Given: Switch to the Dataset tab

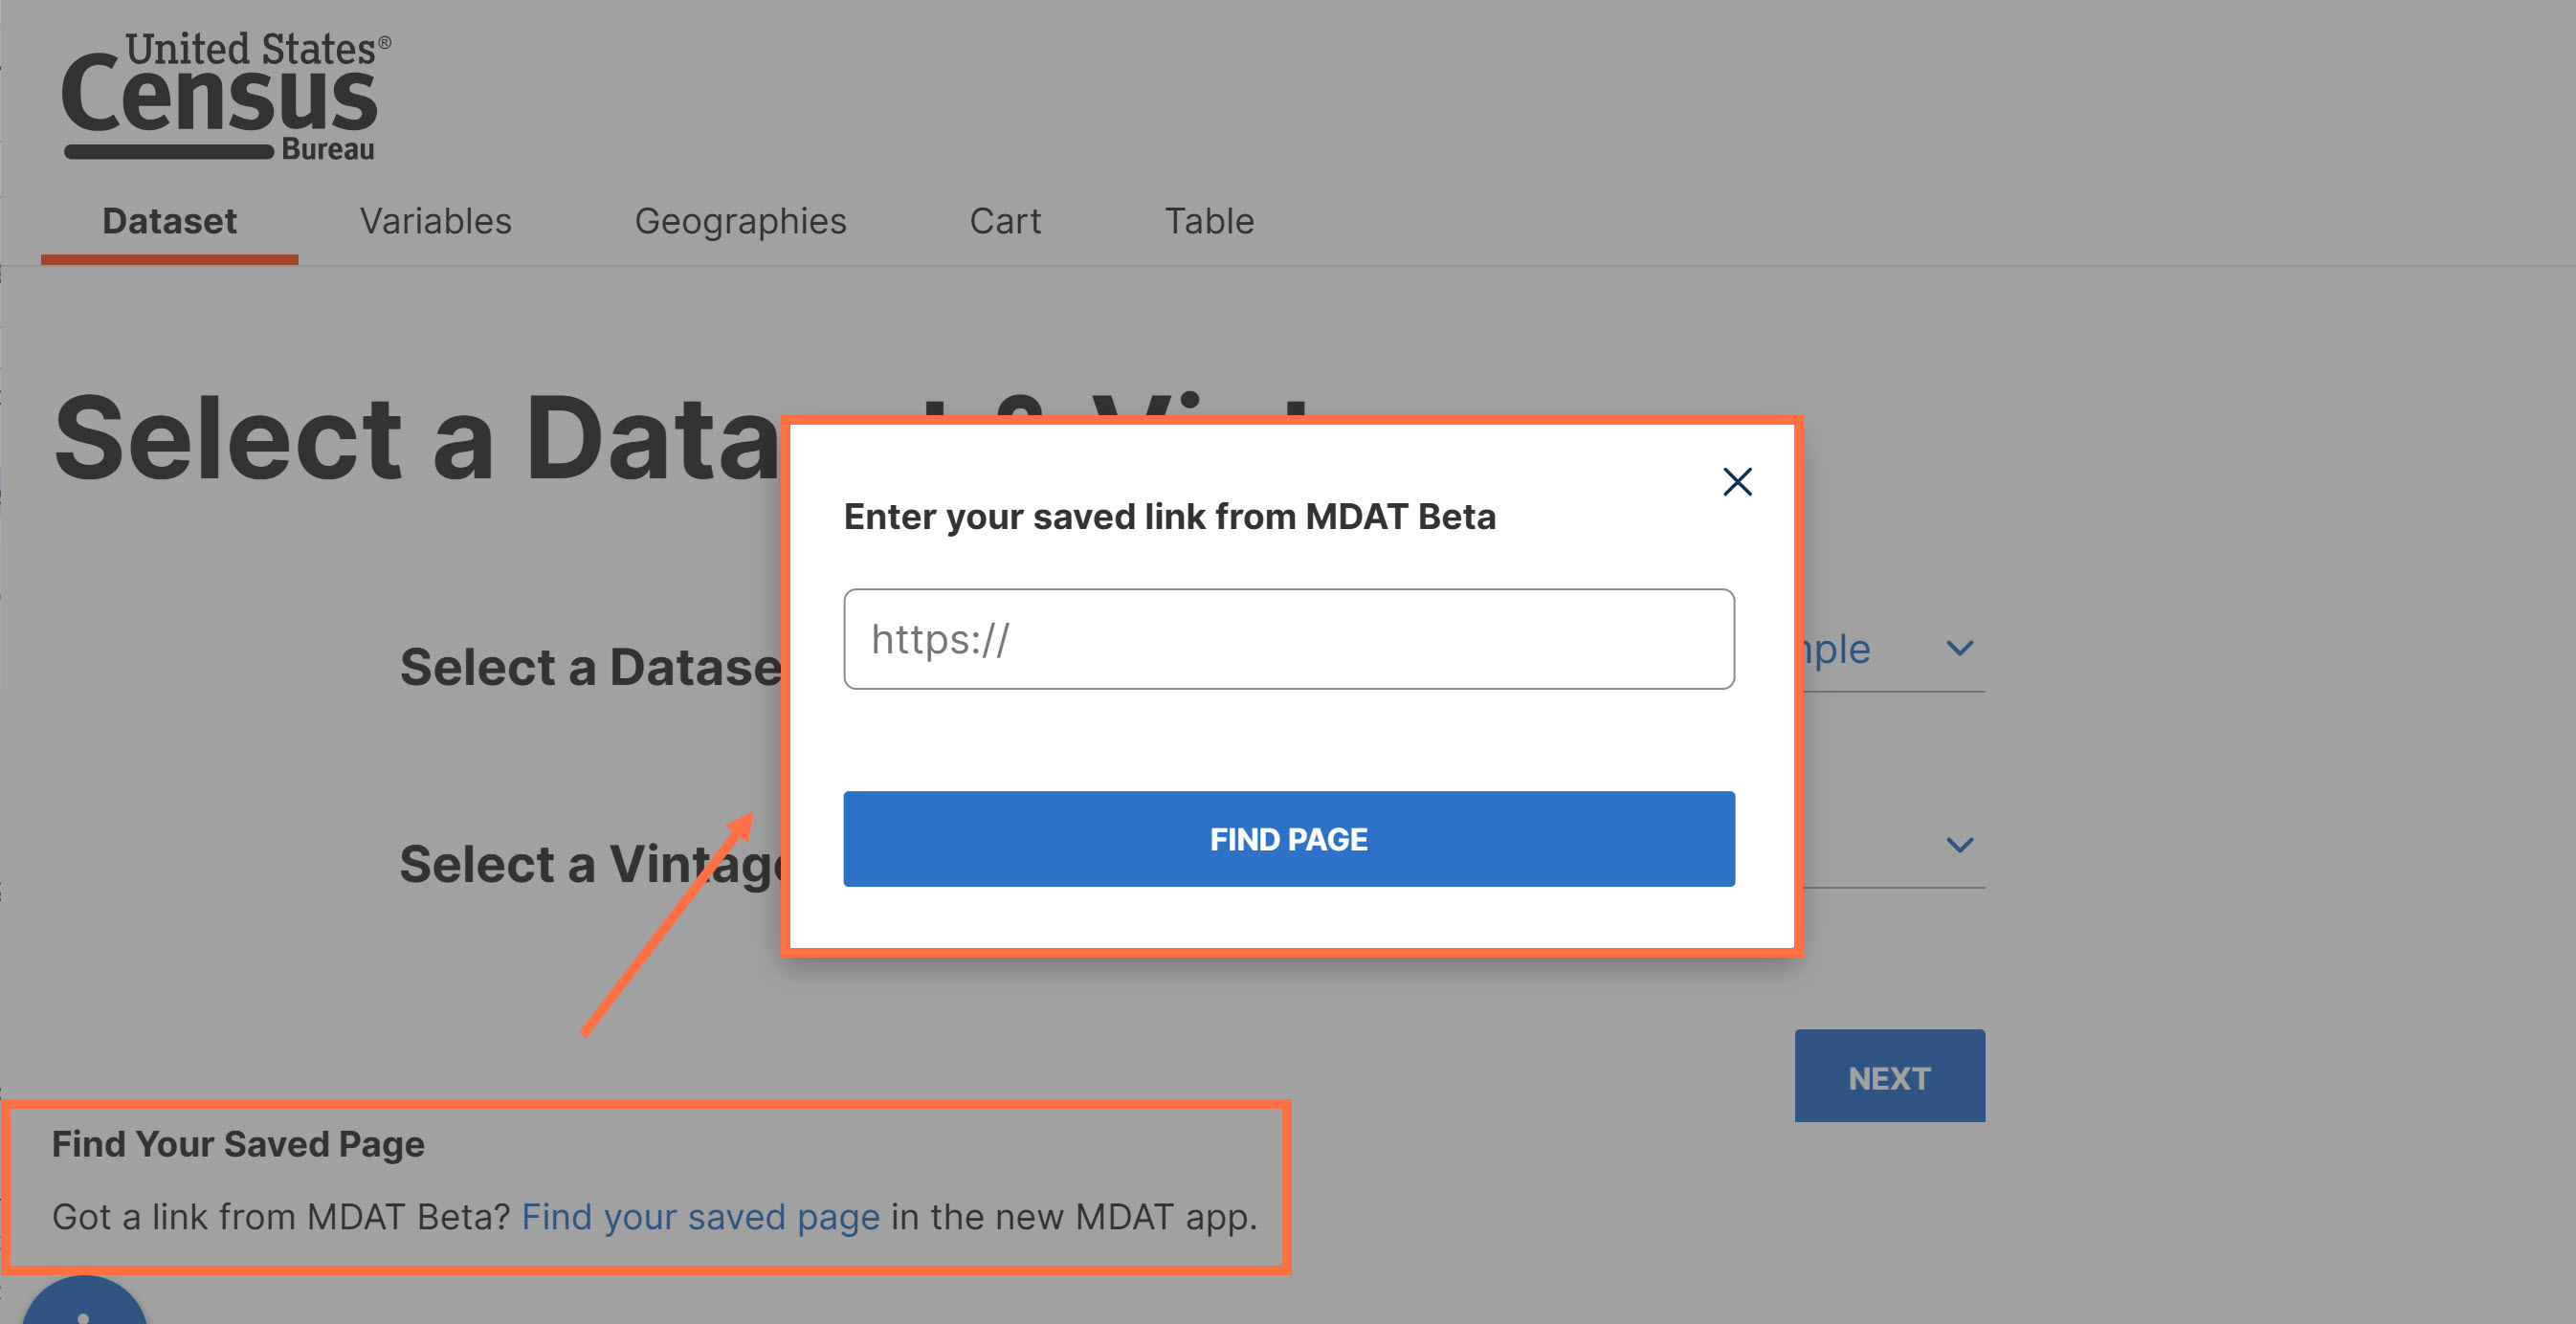Looking at the screenshot, I should (x=169, y=221).
